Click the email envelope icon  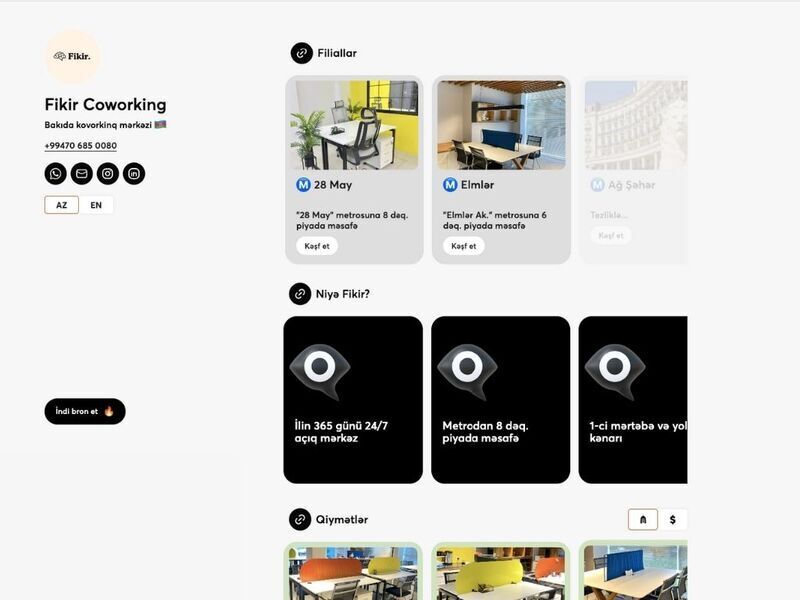pos(82,173)
